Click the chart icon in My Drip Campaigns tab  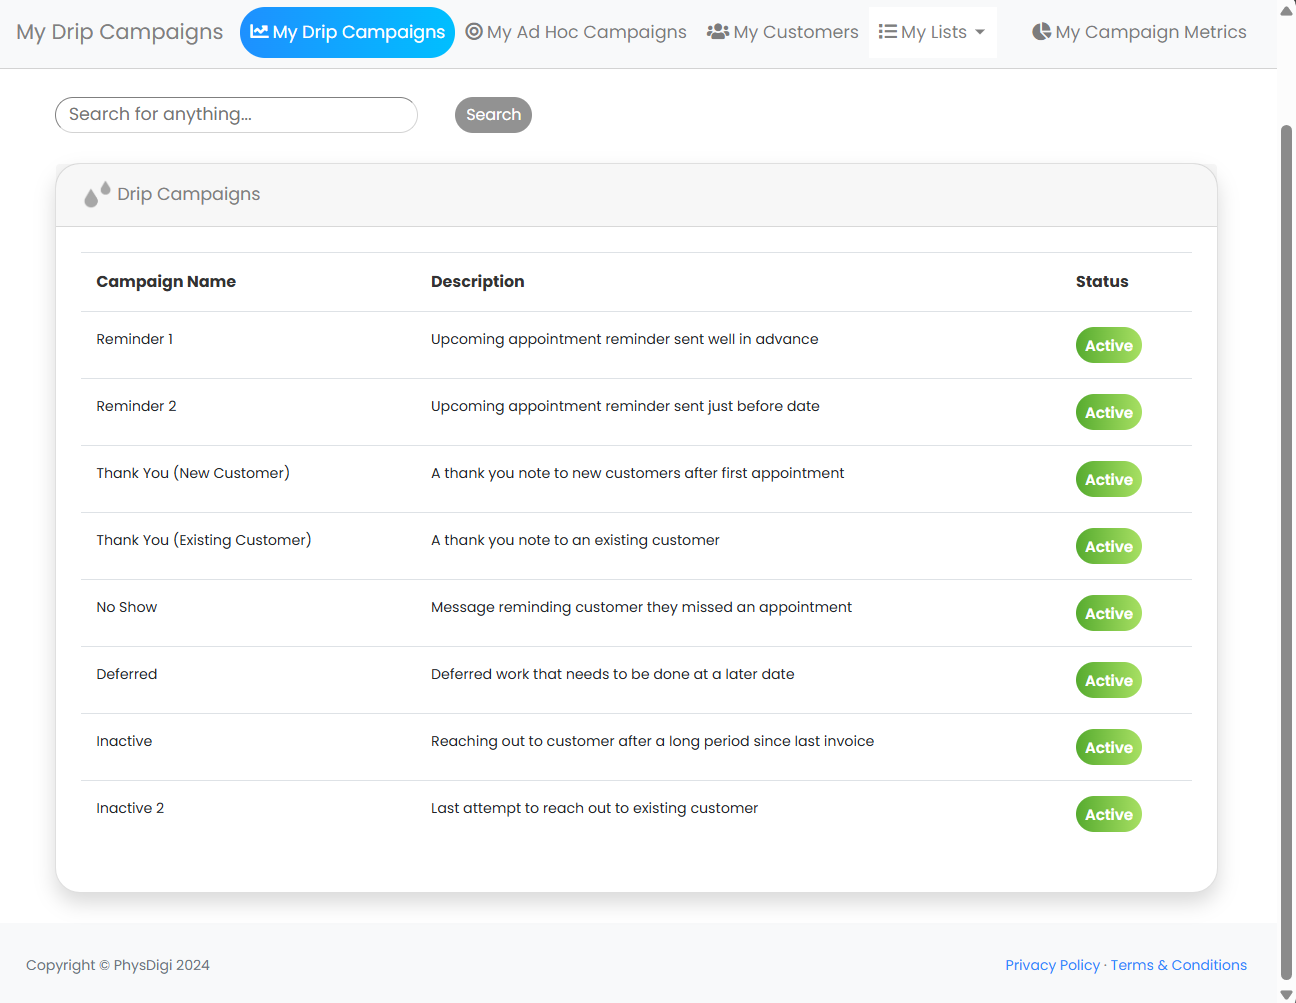point(259,31)
